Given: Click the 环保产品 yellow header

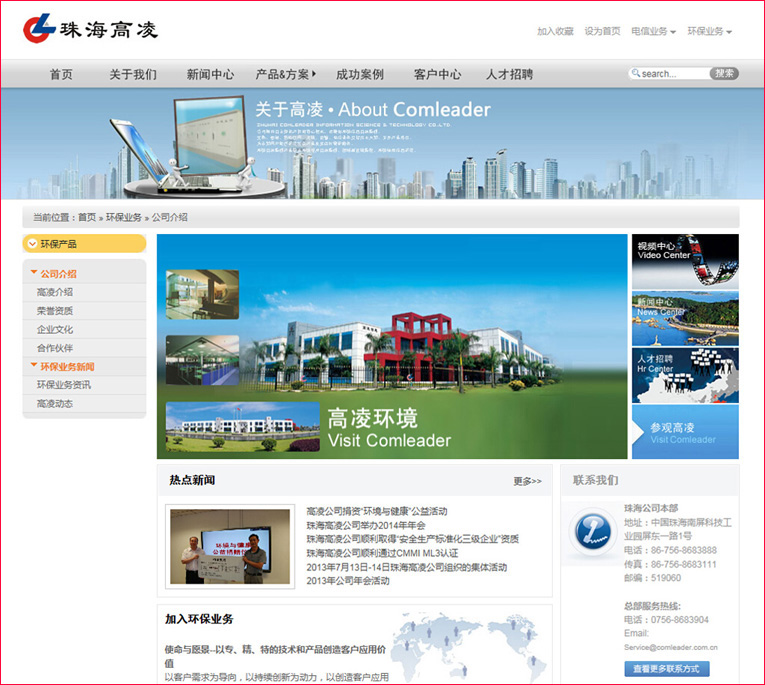Looking at the screenshot, I should [84, 243].
